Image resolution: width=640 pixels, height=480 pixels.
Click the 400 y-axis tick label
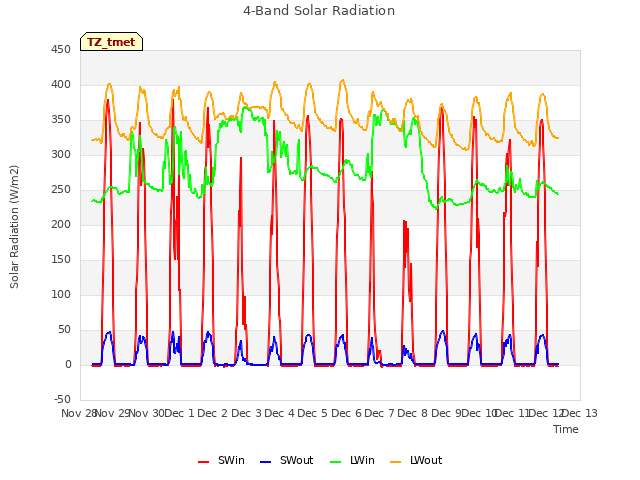coord(61,84)
